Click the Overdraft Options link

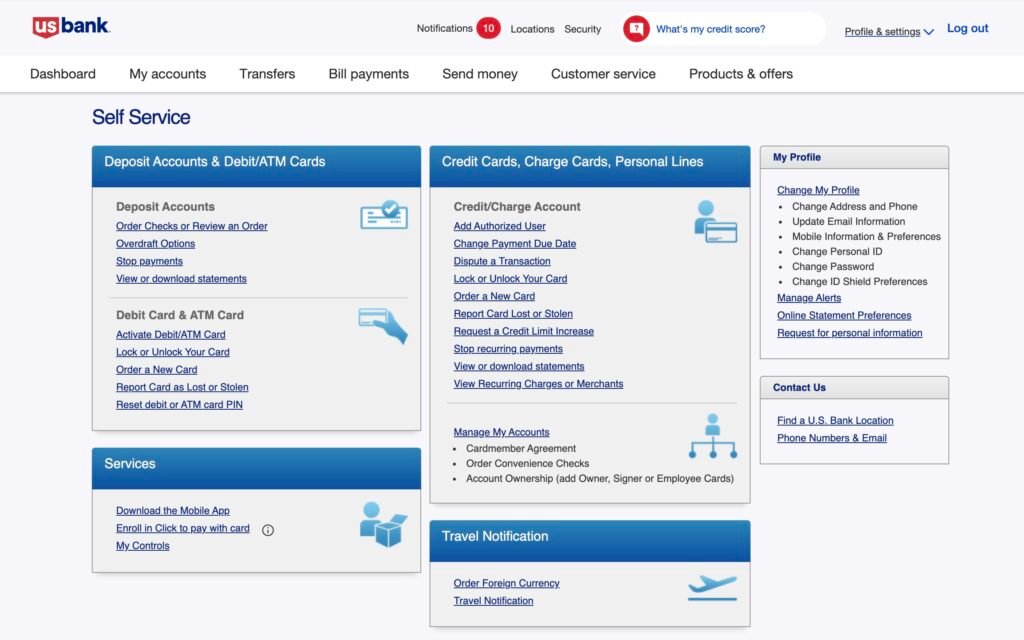click(155, 244)
